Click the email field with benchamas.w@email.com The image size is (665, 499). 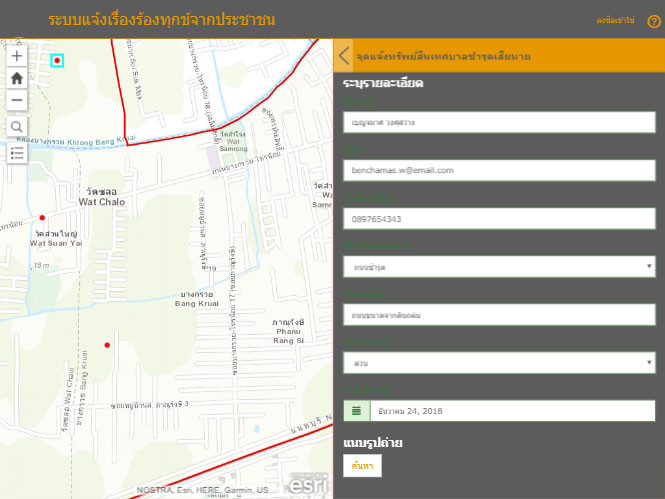tap(498, 170)
